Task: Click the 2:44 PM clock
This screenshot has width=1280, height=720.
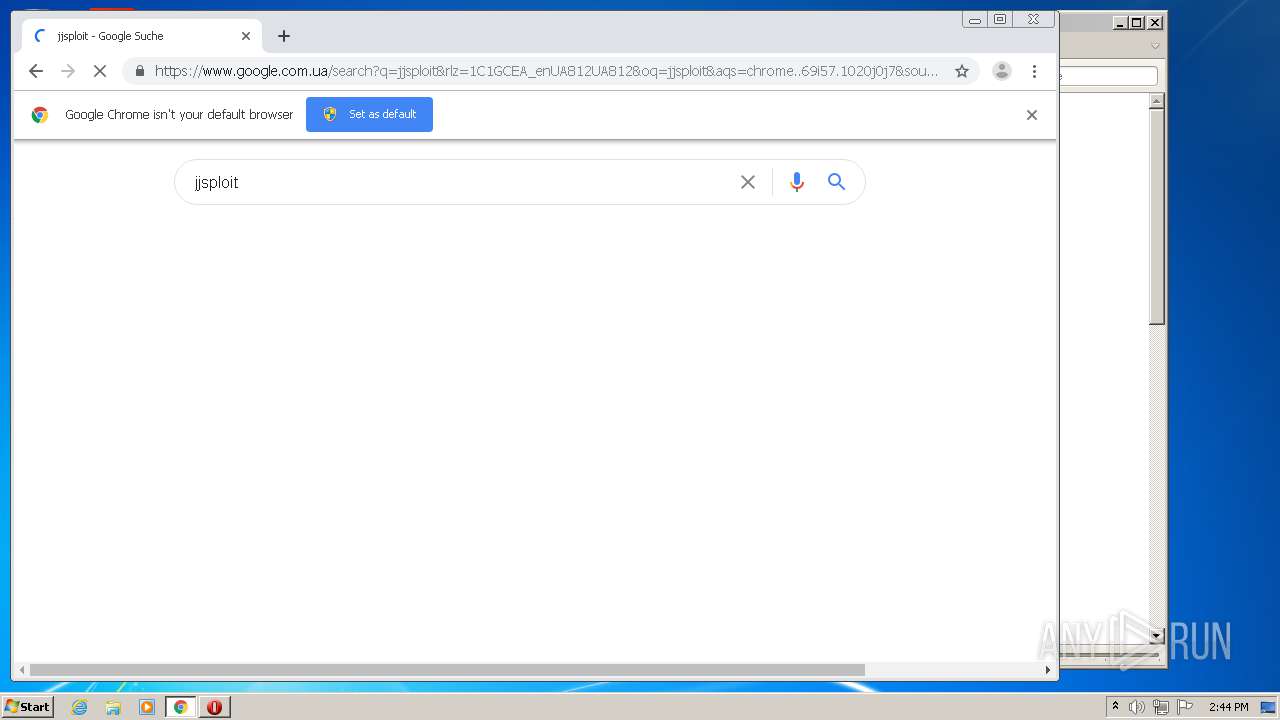Action: 1228,707
